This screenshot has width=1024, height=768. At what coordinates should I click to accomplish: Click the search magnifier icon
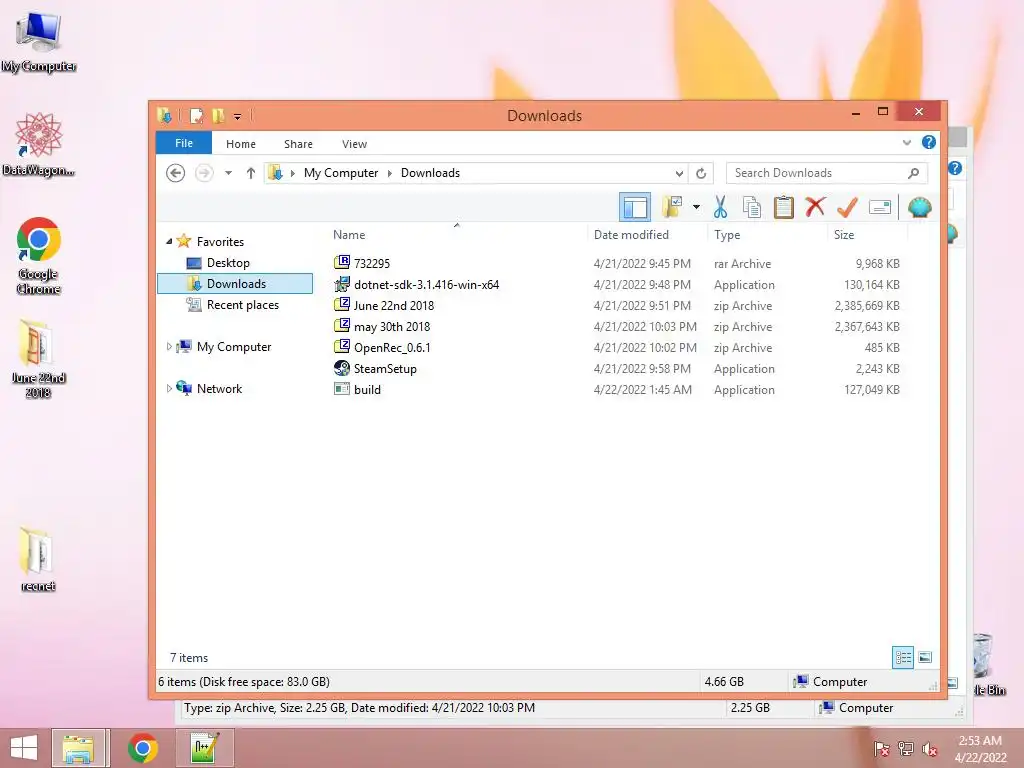tap(914, 173)
